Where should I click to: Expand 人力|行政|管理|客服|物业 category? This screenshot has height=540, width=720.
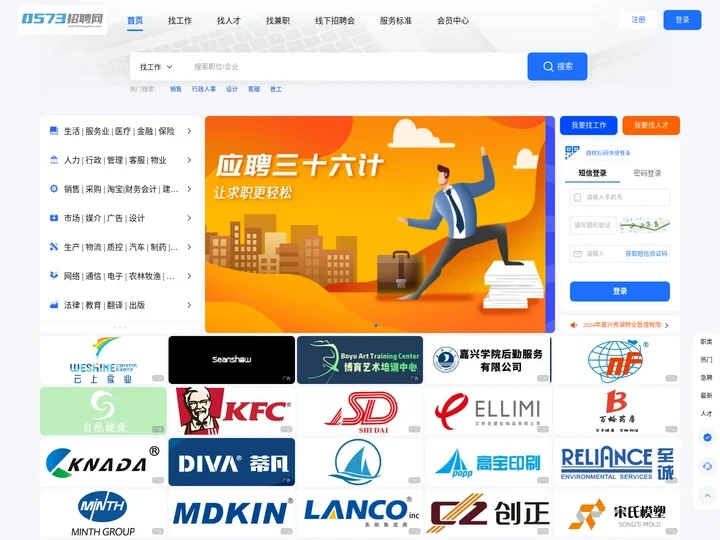tap(120, 160)
